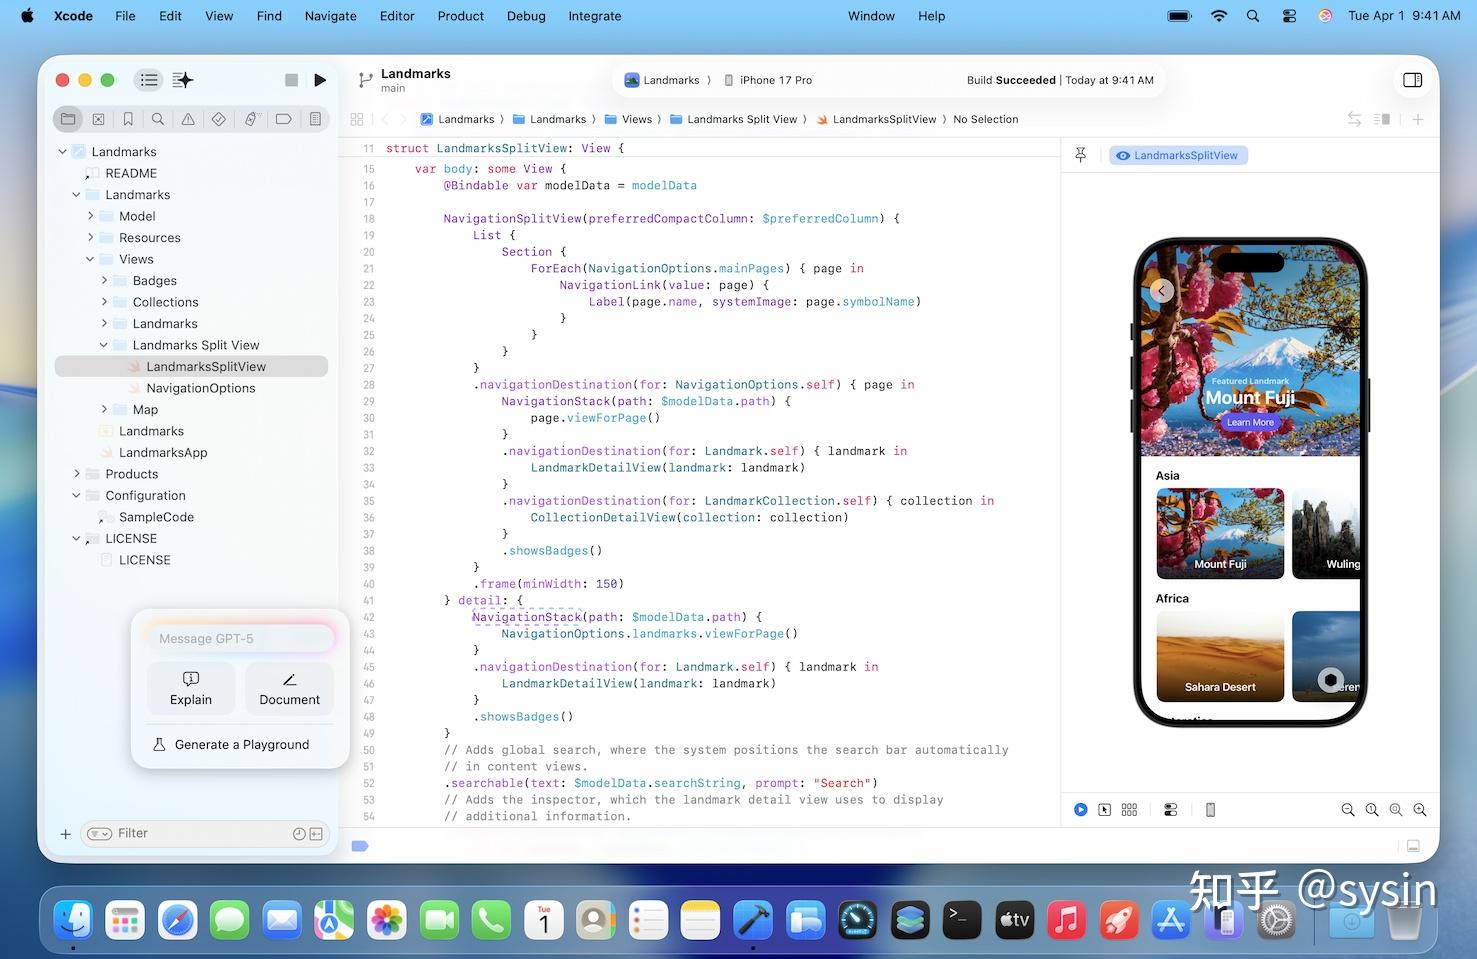Open the Navigate menu
Viewport: 1477px width, 959px height.
(x=330, y=16)
